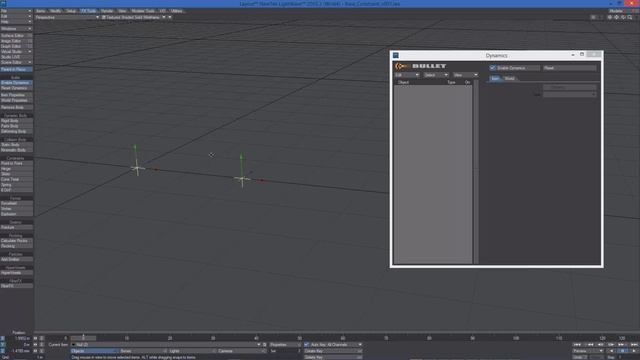This screenshot has height=360, width=640.
Task: Select Lights edit mode button
Action: click(x=192, y=351)
